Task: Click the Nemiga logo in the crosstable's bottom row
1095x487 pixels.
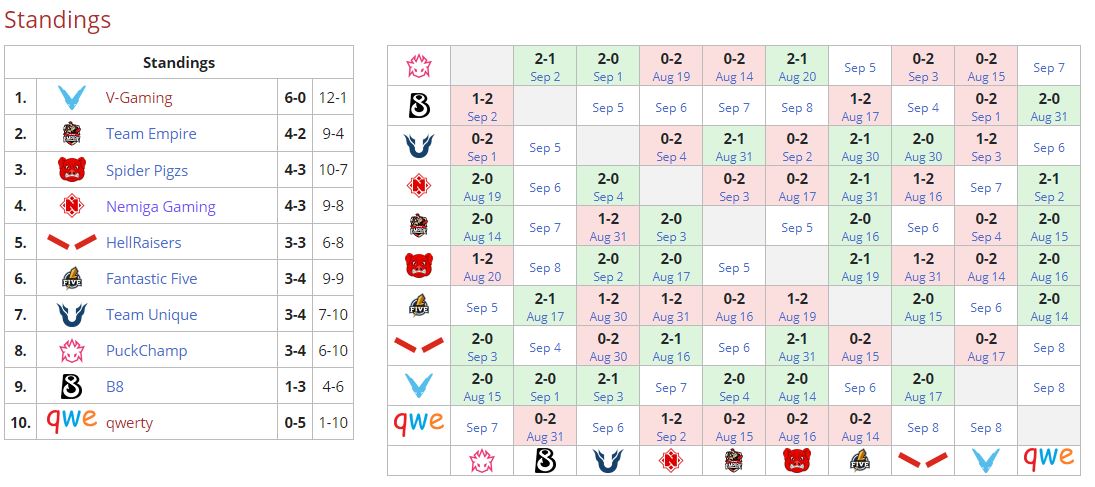Action: coord(671,460)
